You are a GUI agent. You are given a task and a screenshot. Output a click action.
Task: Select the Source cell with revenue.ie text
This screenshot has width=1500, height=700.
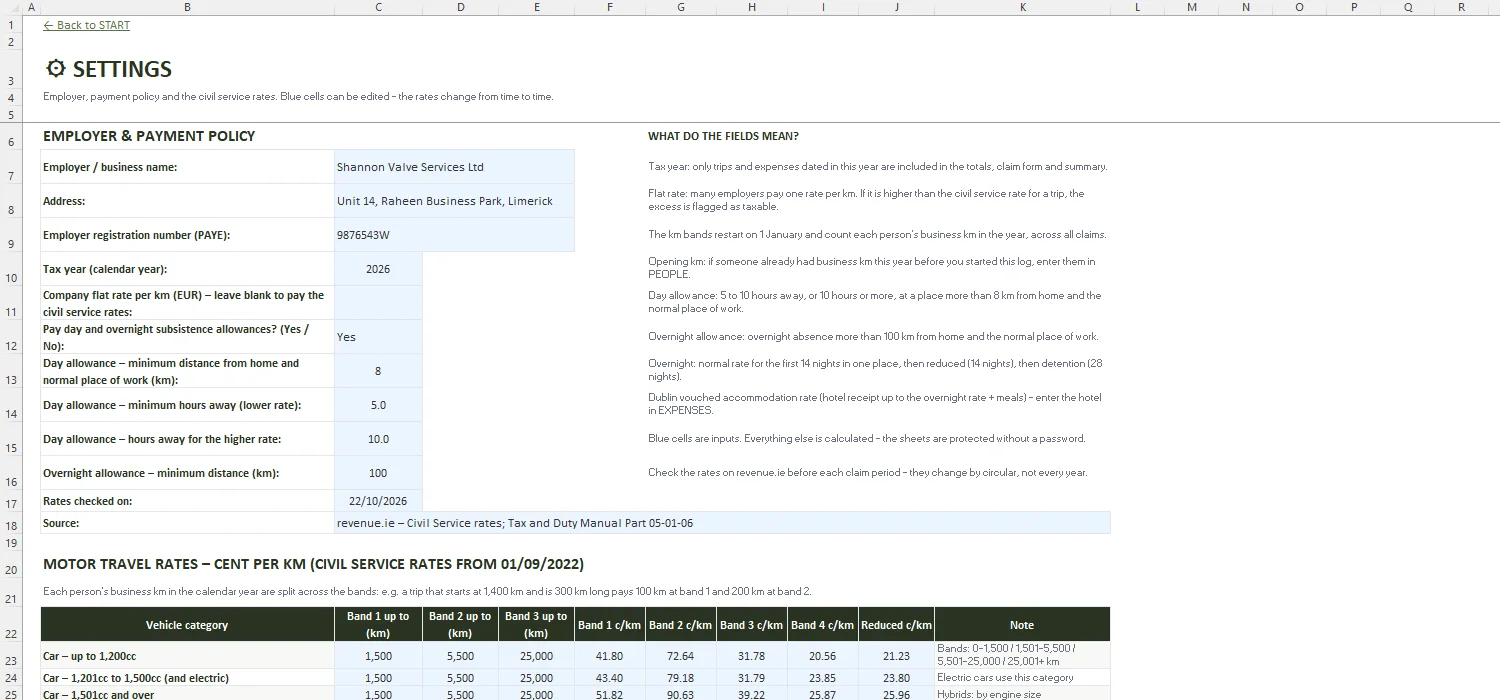[x=722, y=523]
